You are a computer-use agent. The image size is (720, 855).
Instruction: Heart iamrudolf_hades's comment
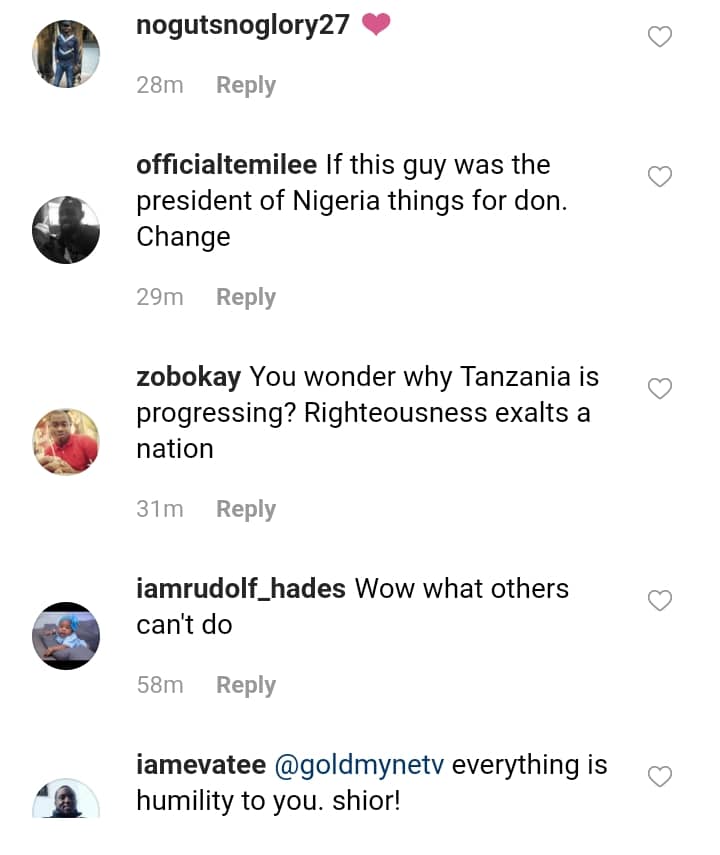tap(660, 600)
